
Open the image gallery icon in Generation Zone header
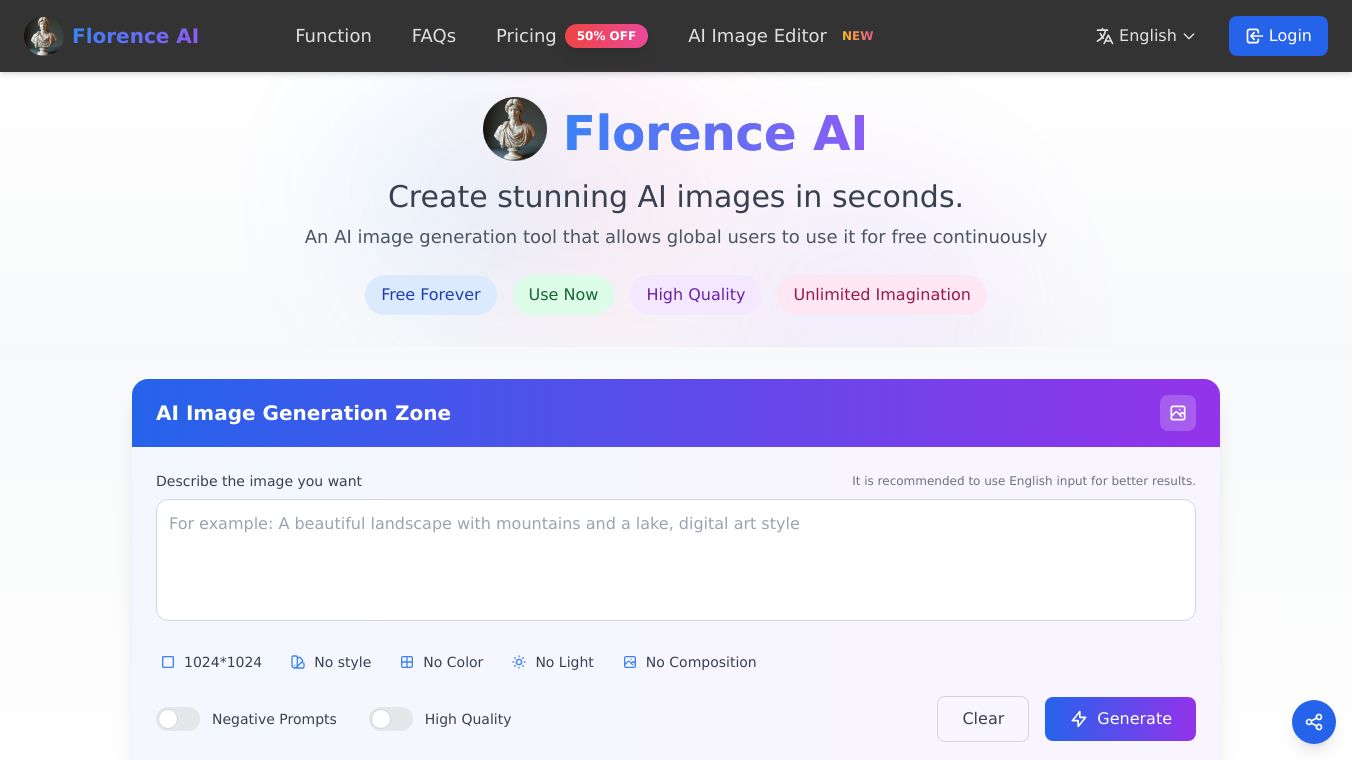(x=1178, y=413)
